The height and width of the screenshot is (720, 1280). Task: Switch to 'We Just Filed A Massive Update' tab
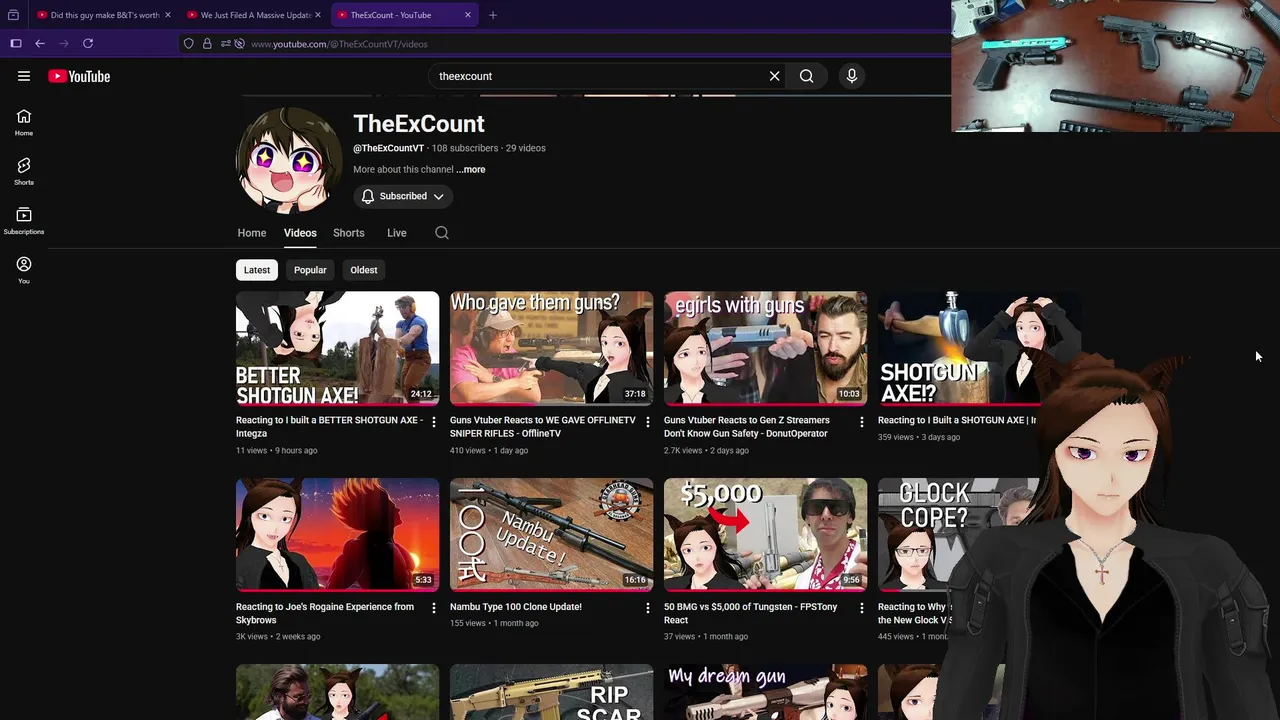click(x=253, y=15)
